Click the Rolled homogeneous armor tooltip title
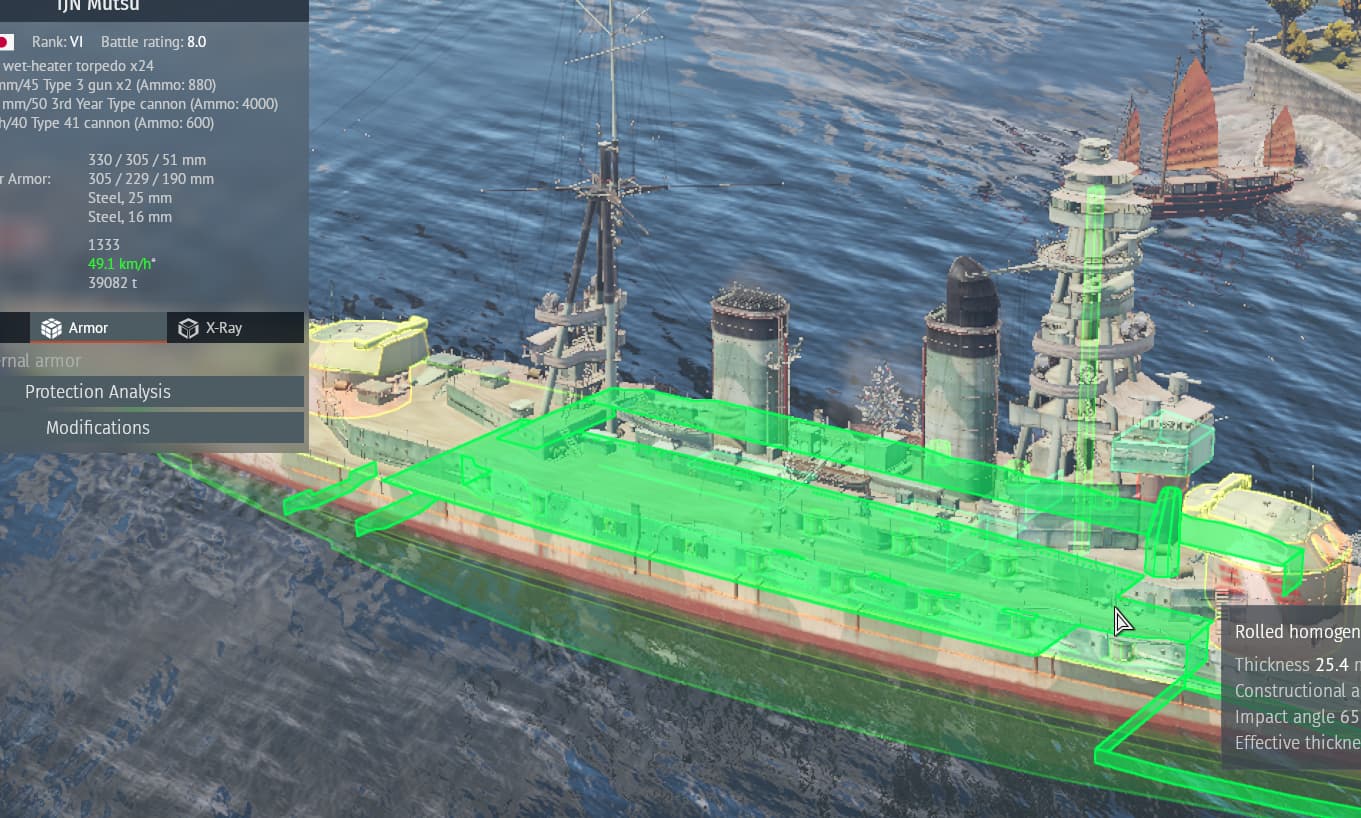 pos(1296,632)
